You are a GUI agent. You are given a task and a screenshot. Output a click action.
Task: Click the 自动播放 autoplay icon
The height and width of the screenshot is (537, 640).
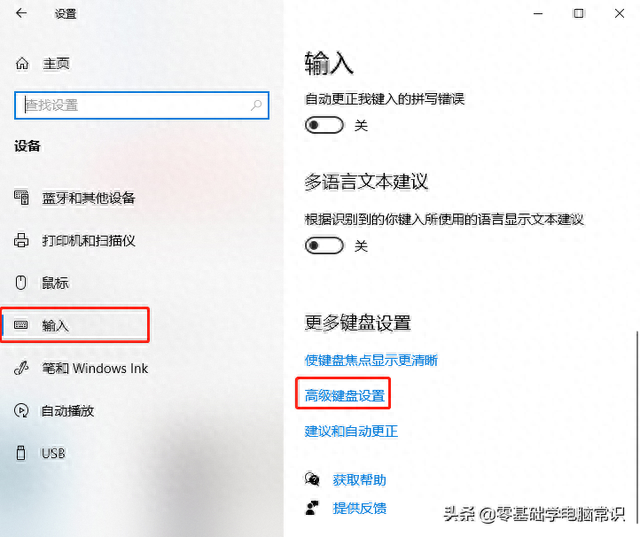pos(21,410)
